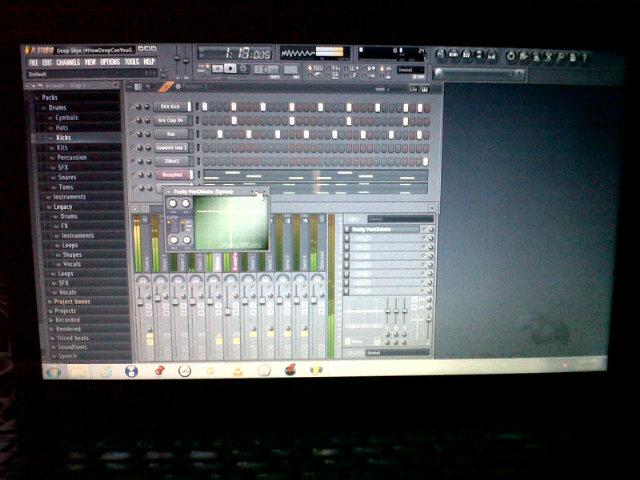Expand the Snares folder in browser

pyautogui.click(x=67, y=178)
